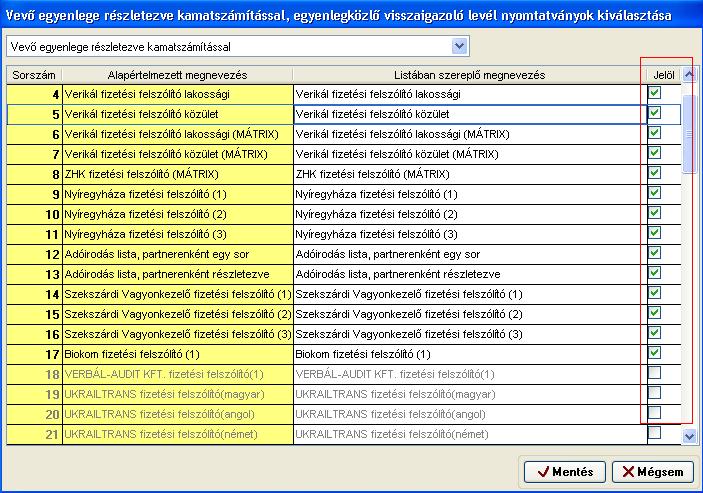The image size is (703, 493).
Task: Toggle checkbox for row 7 közület (MÁTRIX)
Action: pyautogui.click(x=655, y=153)
